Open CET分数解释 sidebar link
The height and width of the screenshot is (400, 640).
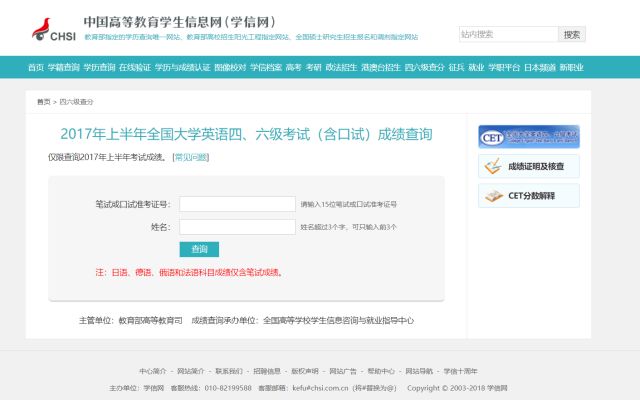click(529, 196)
